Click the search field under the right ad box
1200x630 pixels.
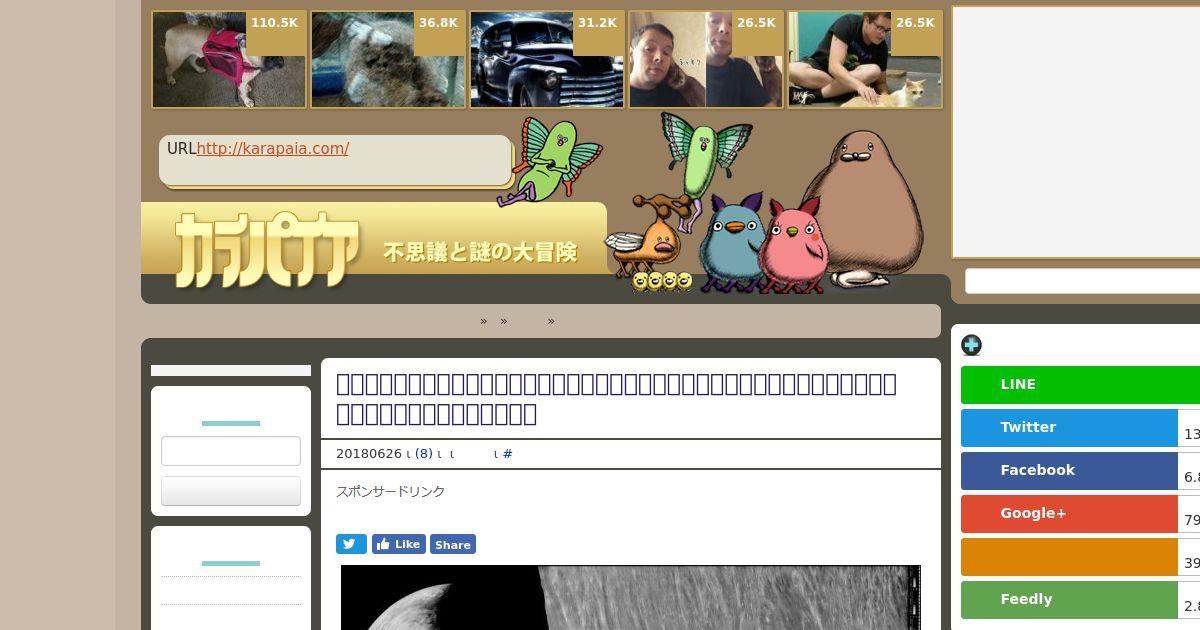tap(1082, 281)
